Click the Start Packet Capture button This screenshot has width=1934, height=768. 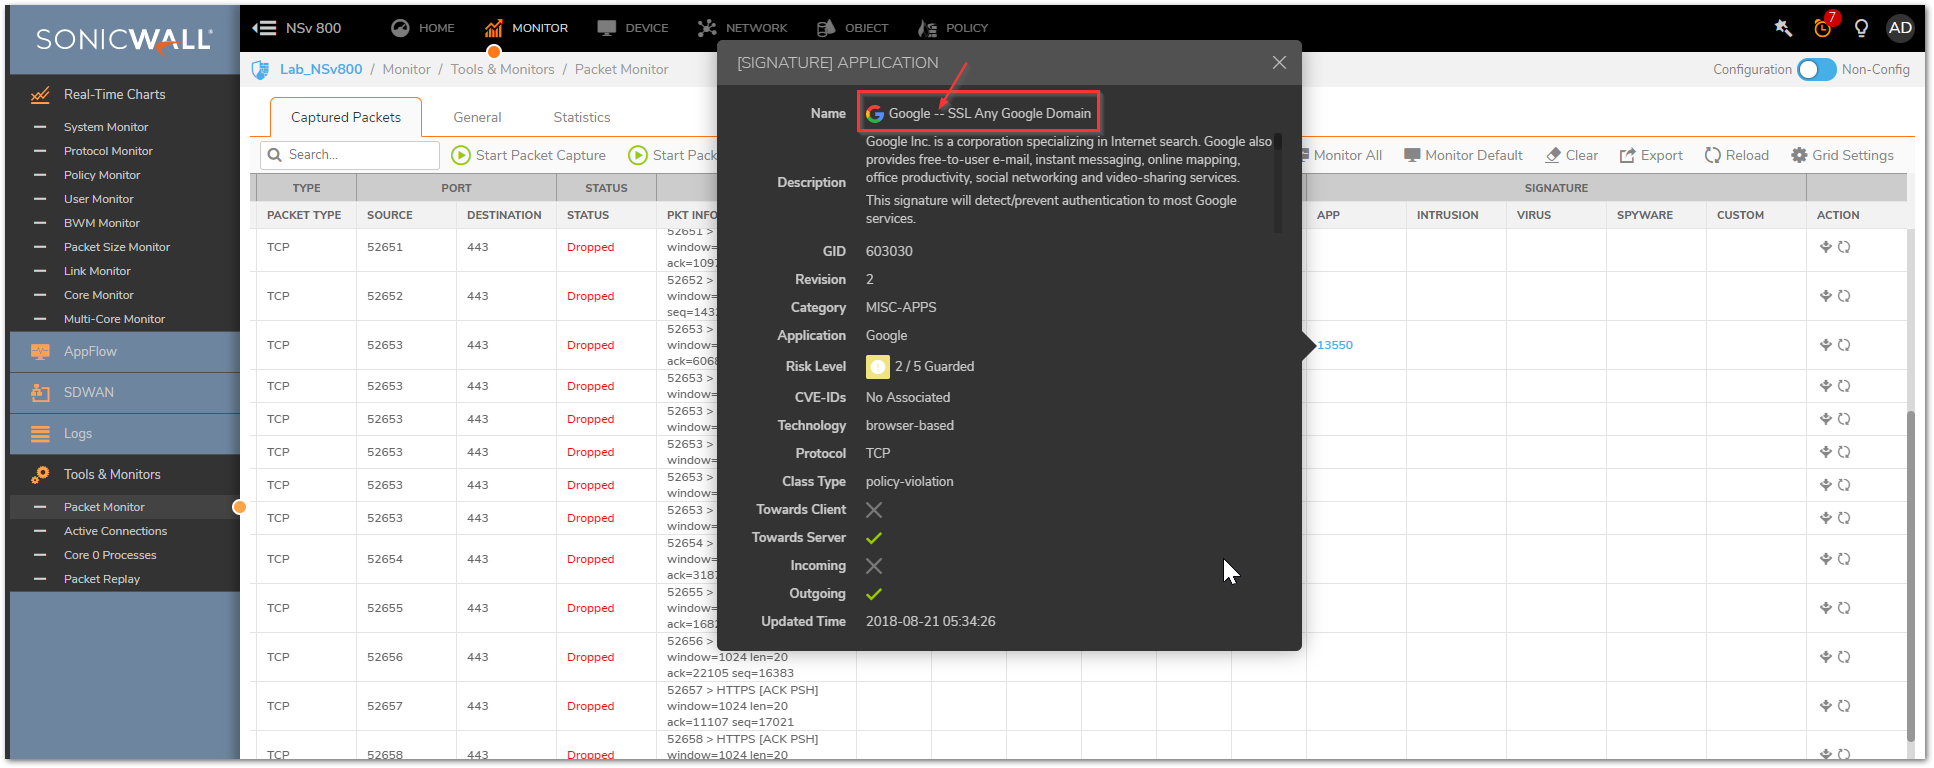[x=529, y=155]
